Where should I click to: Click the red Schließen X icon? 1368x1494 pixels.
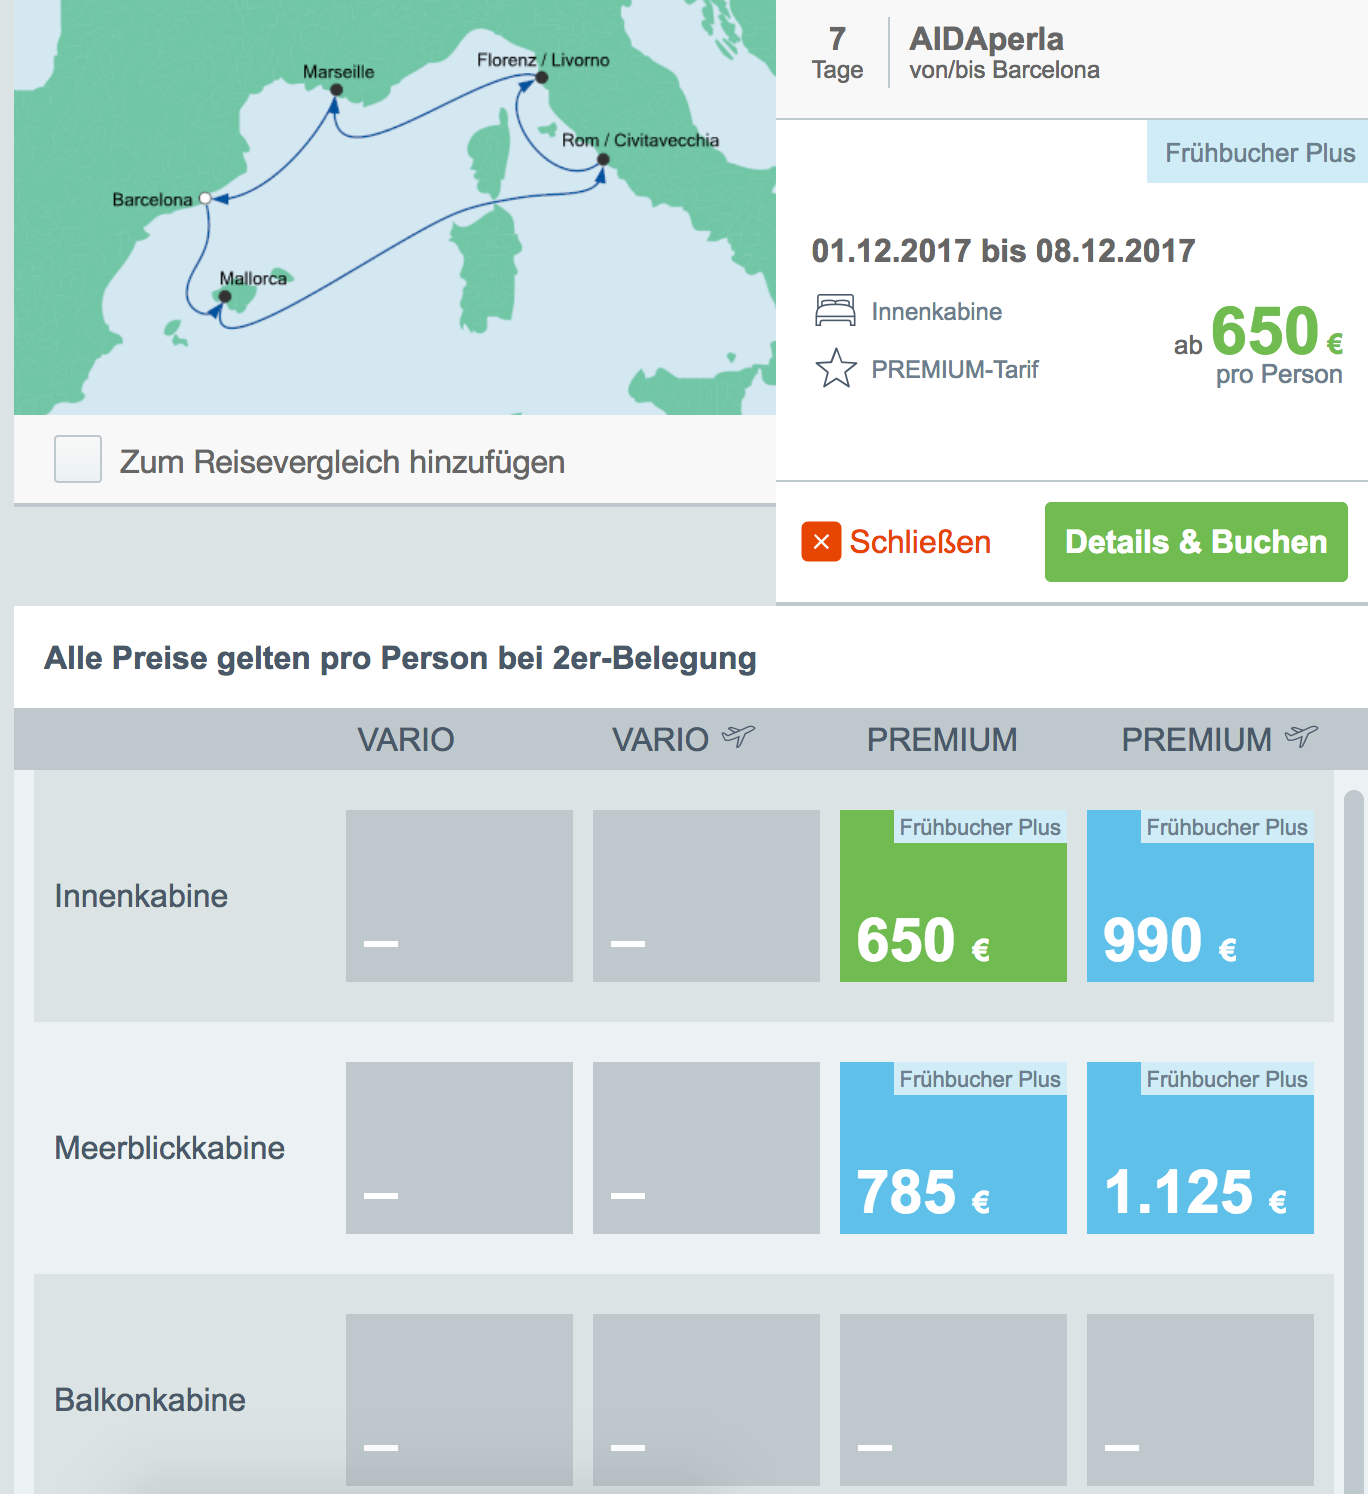pyautogui.click(x=821, y=542)
